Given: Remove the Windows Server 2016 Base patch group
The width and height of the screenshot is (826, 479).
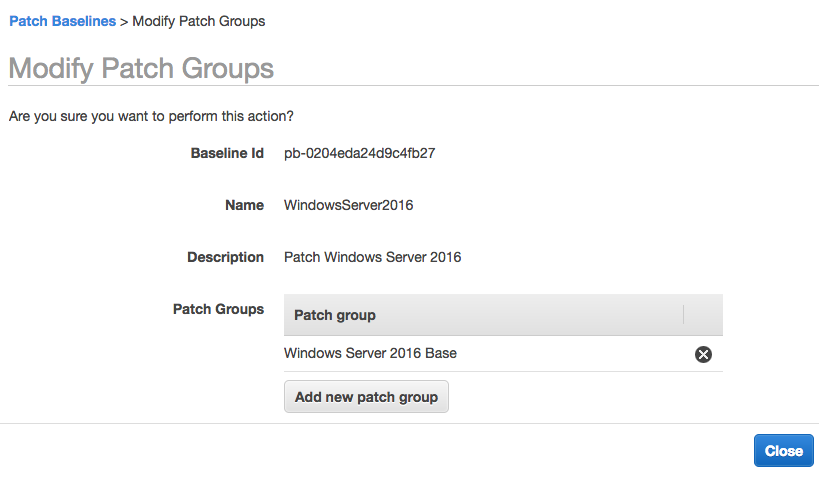Looking at the screenshot, I should (703, 354).
